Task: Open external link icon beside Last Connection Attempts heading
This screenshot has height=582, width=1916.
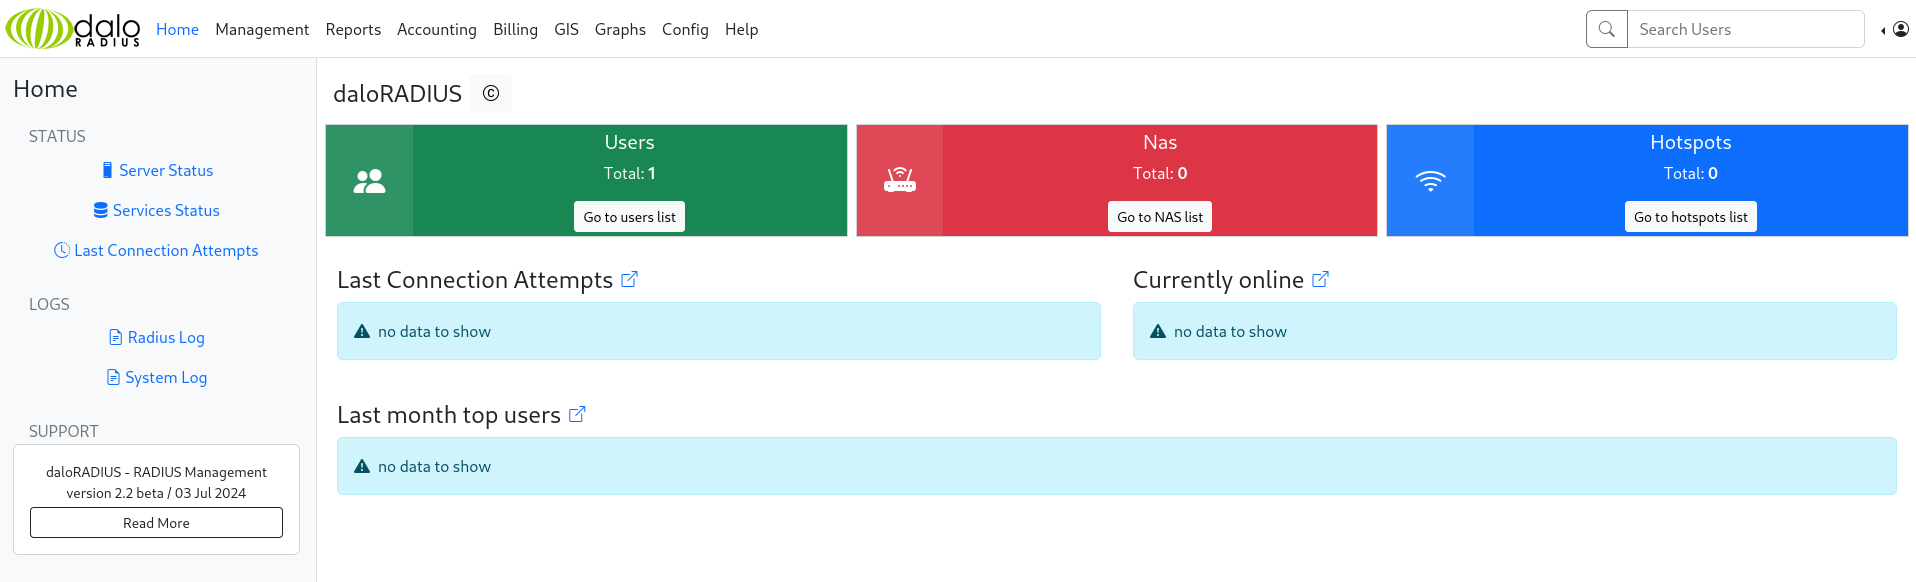Action: click(629, 280)
